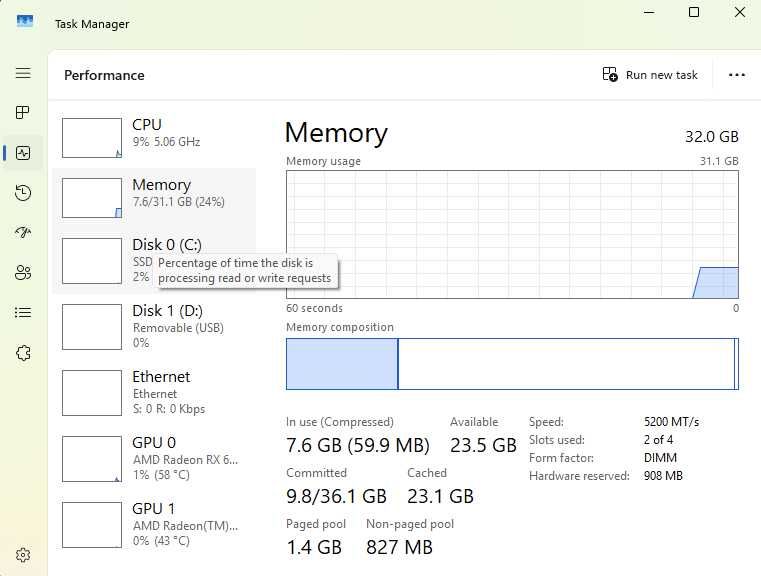Open the App history icon
The image size is (761, 576).
coord(23,193)
